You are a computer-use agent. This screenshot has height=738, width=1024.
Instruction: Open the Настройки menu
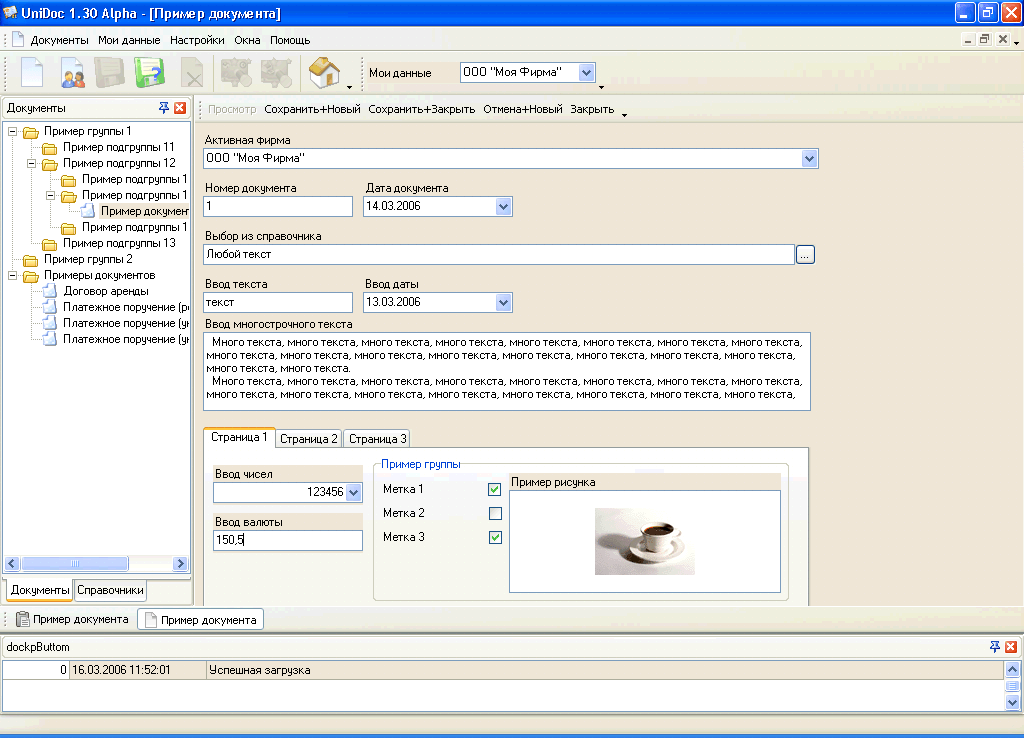tap(197, 40)
